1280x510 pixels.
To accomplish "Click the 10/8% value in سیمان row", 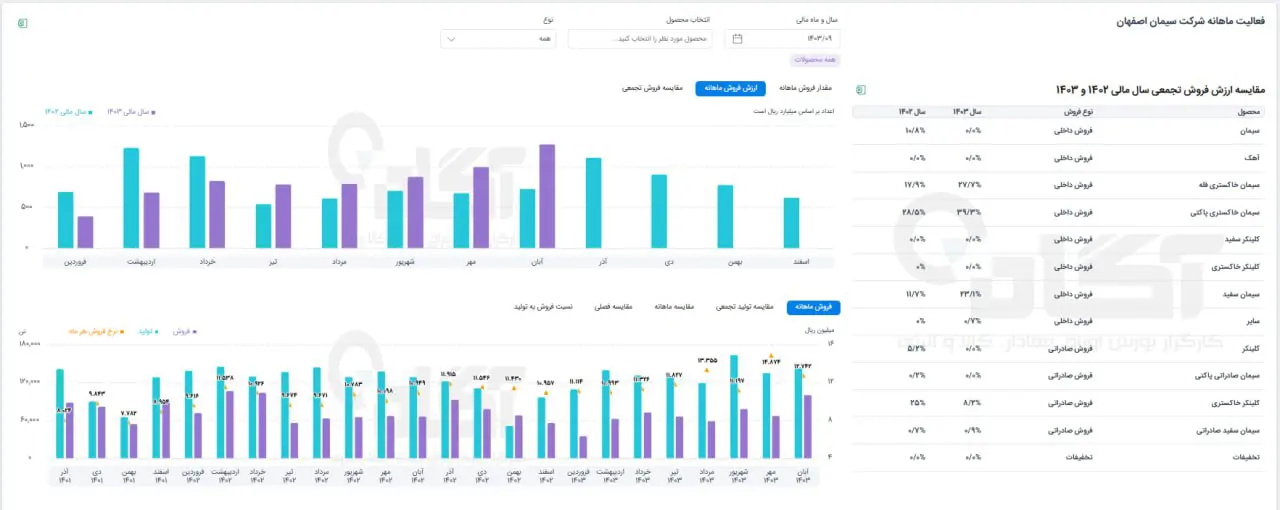I will tap(914, 130).
